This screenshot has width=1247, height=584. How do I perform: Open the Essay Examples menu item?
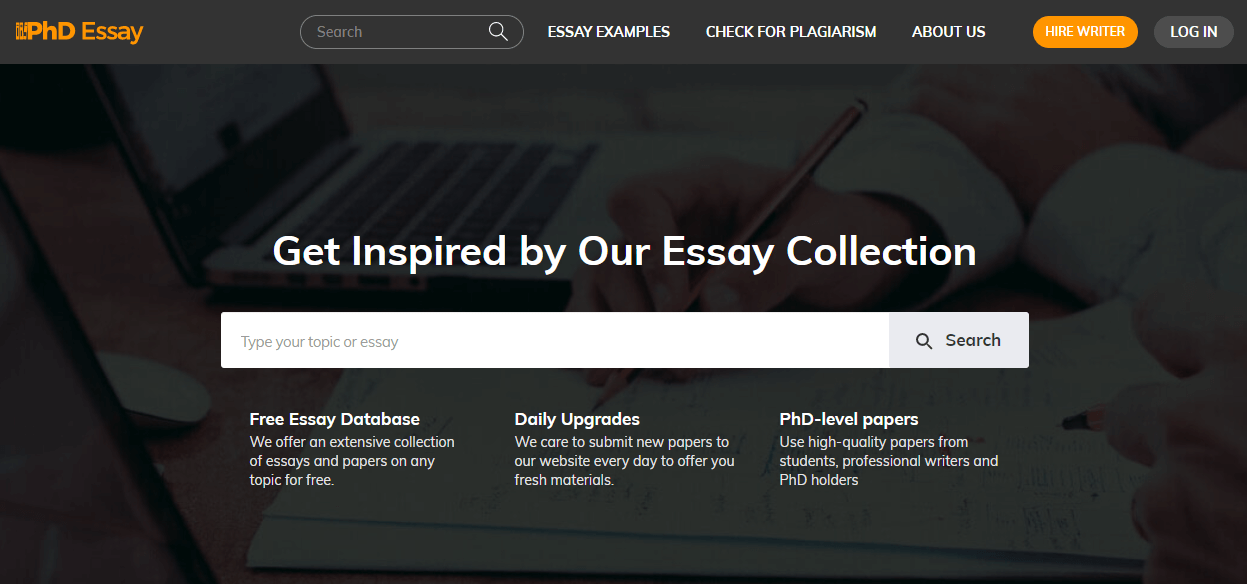coord(609,32)
